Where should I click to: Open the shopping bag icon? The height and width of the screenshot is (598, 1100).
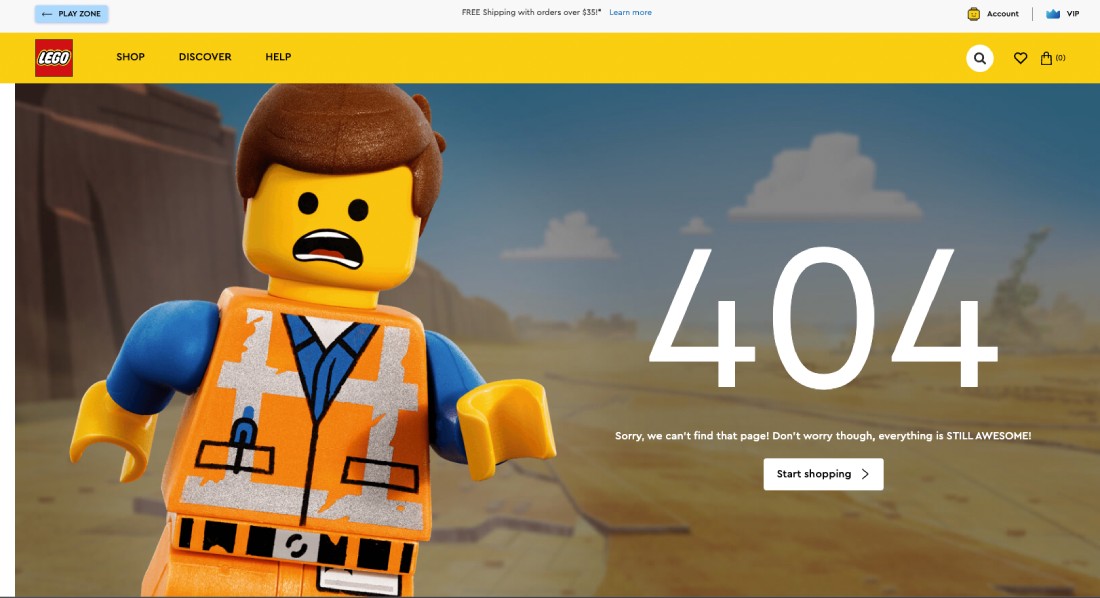pos(1046,58)
